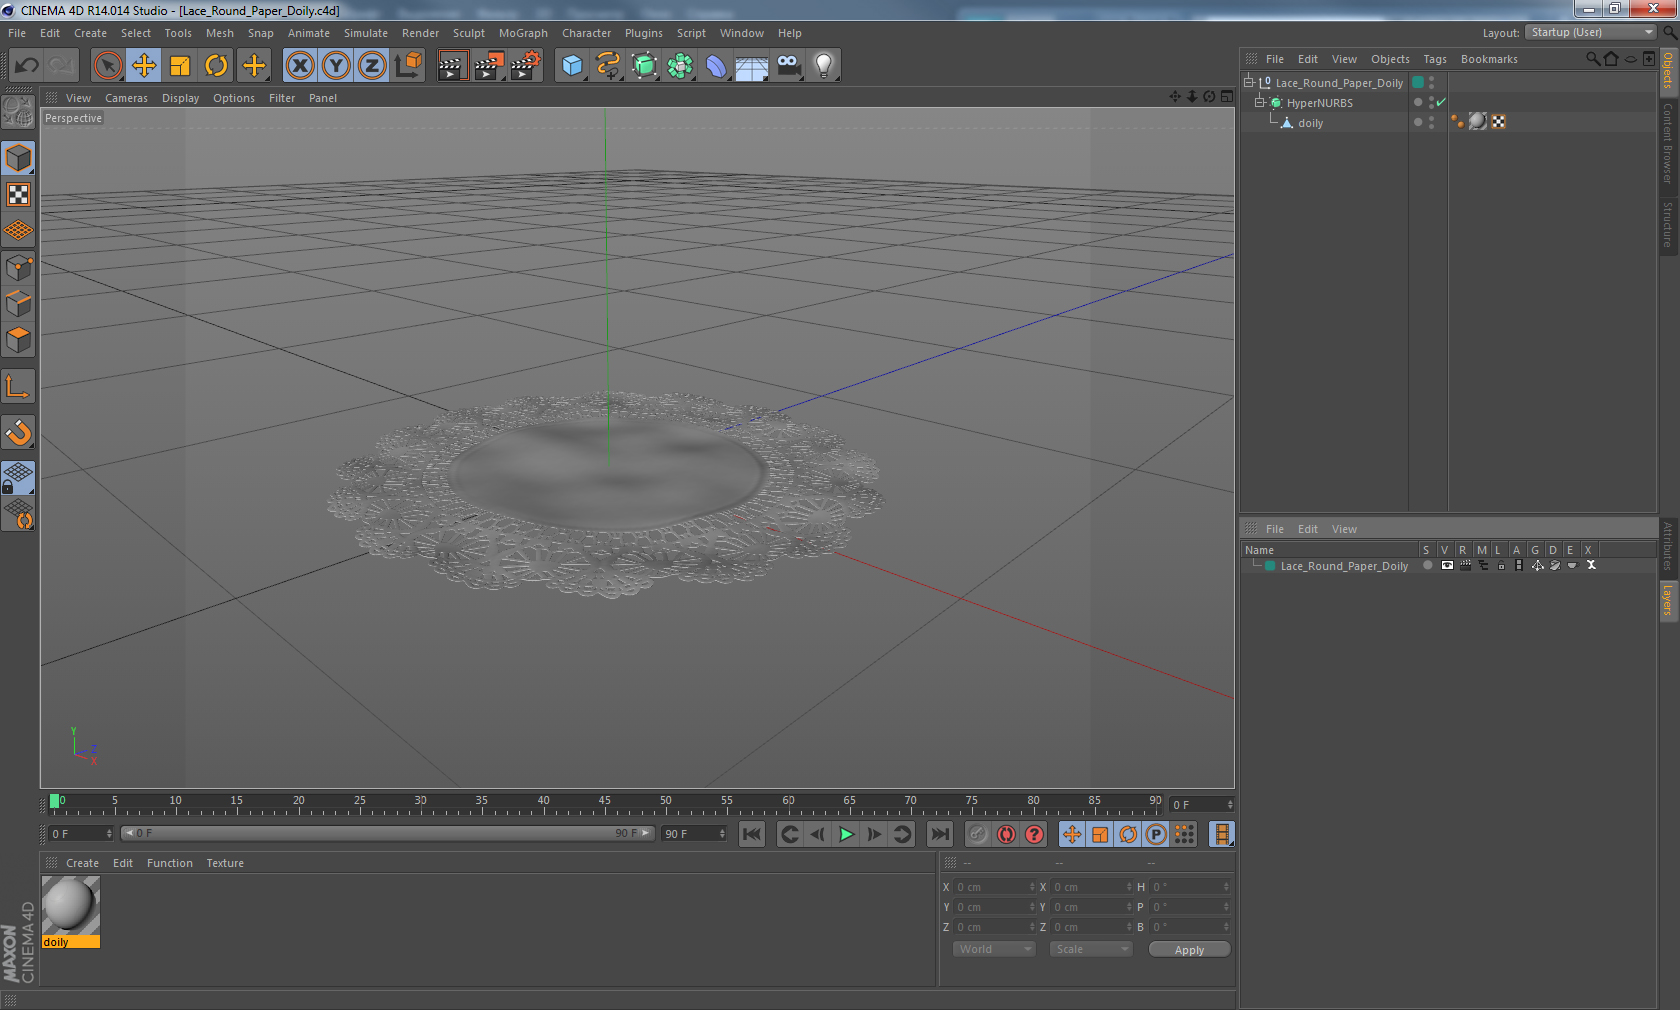1680x1010 pixels.
Task: Add a HyperNURBS generator from toolbar
Action: coord(644,66)
